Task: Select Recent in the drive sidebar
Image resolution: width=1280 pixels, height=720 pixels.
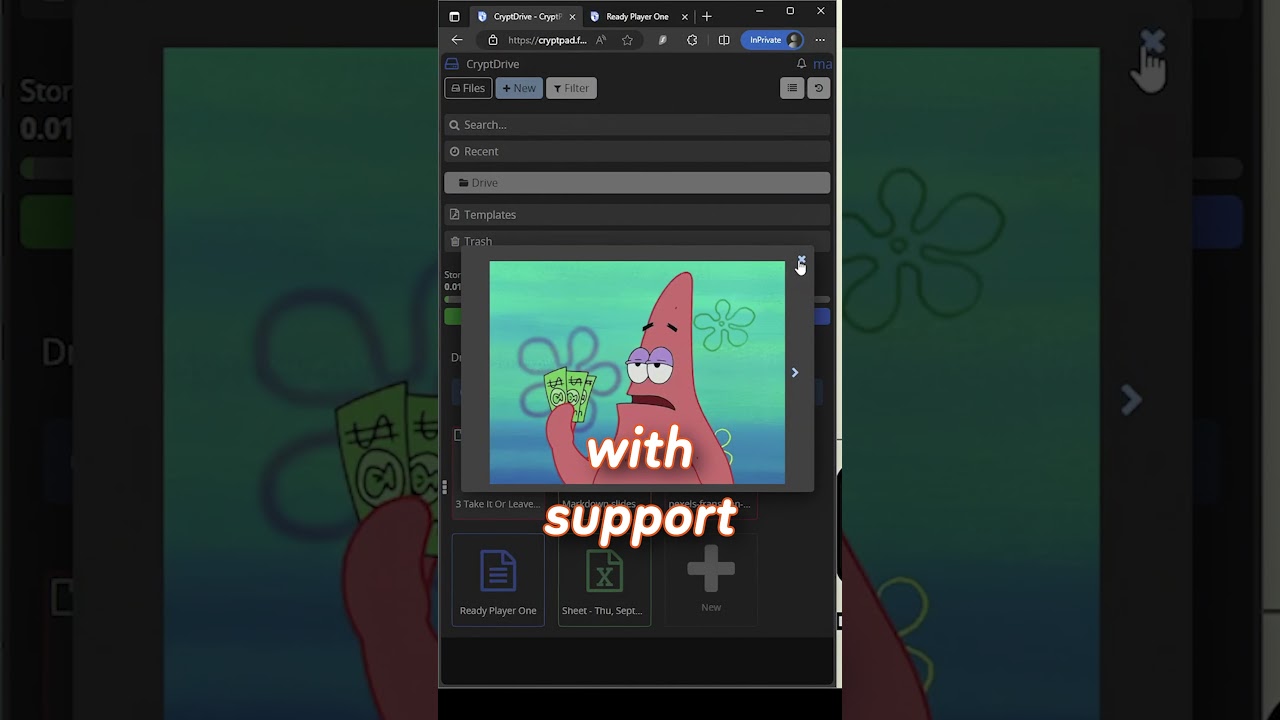Action: click(637, 152)
